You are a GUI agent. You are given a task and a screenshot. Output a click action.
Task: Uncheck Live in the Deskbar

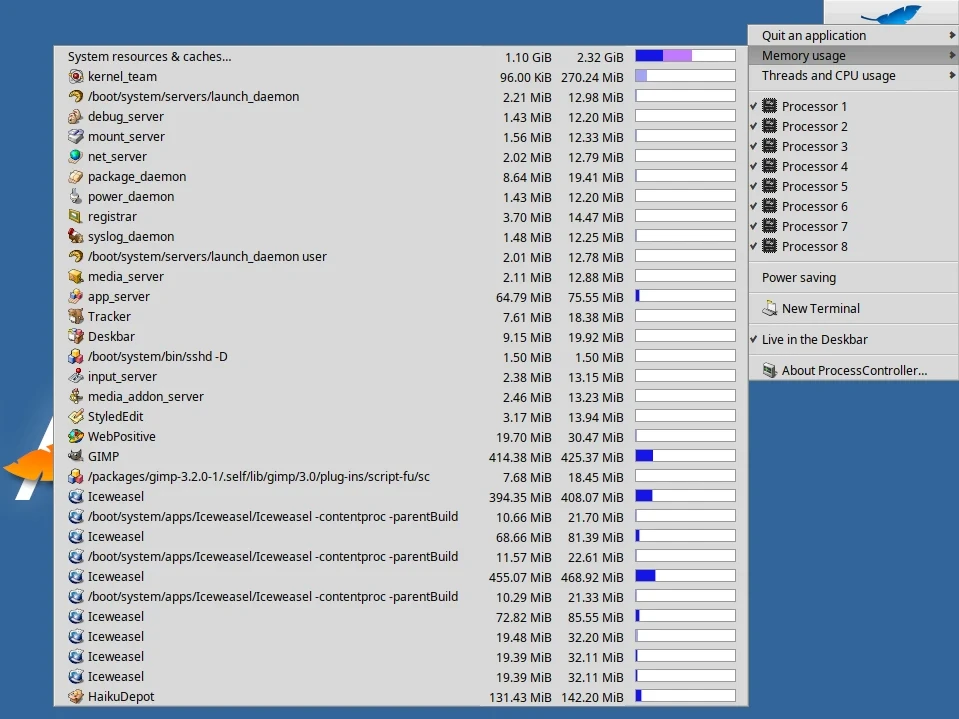pos(814,339)
